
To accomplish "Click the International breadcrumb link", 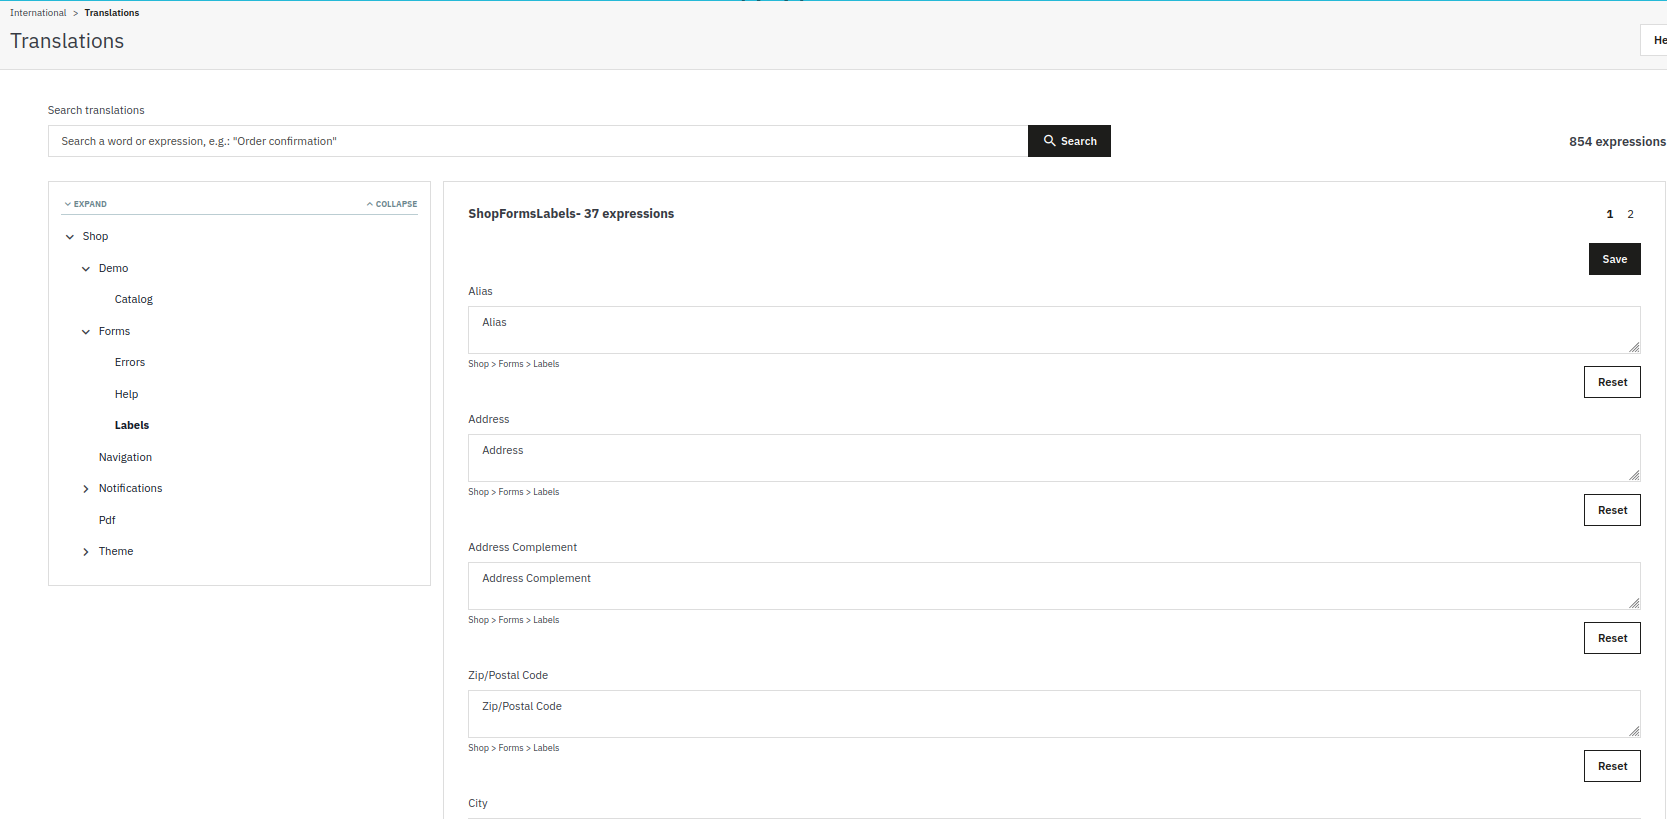I will pos(38,13).
